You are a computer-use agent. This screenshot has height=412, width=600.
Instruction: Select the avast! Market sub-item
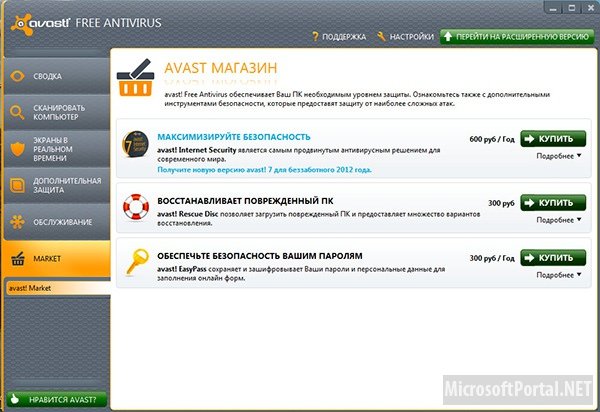coord(58,288)
